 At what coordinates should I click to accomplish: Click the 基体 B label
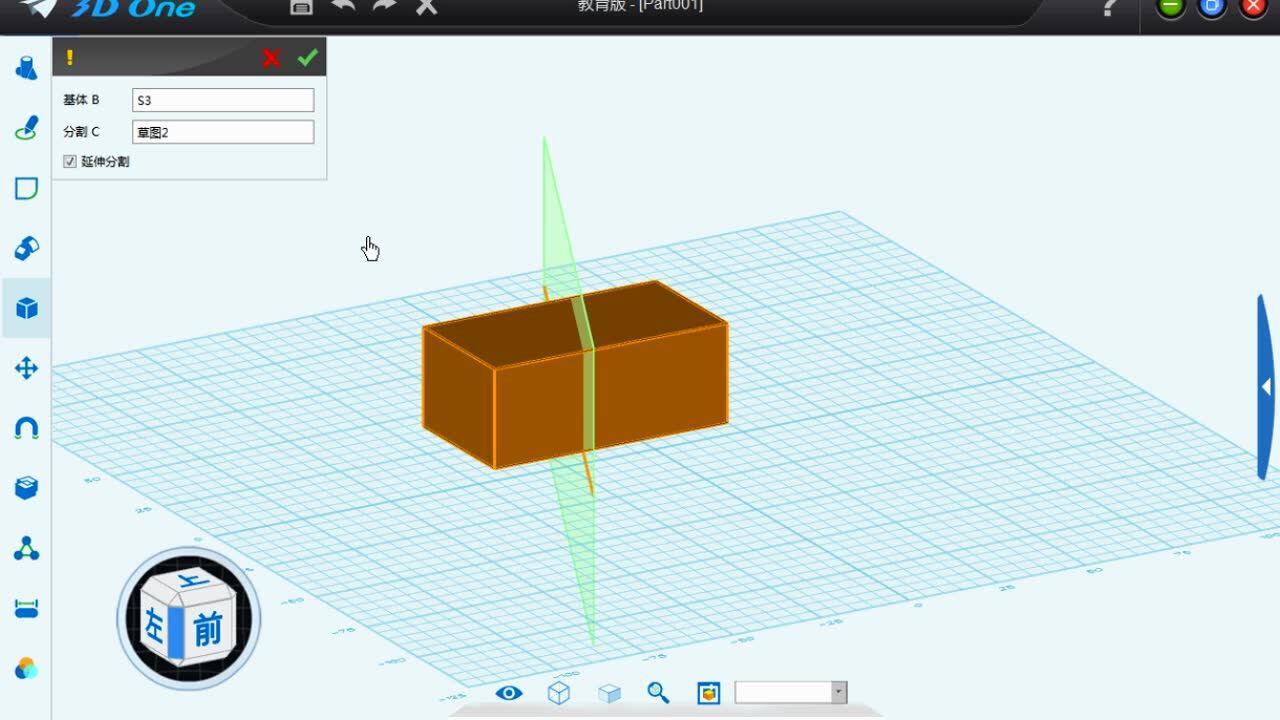coord(81,100)
